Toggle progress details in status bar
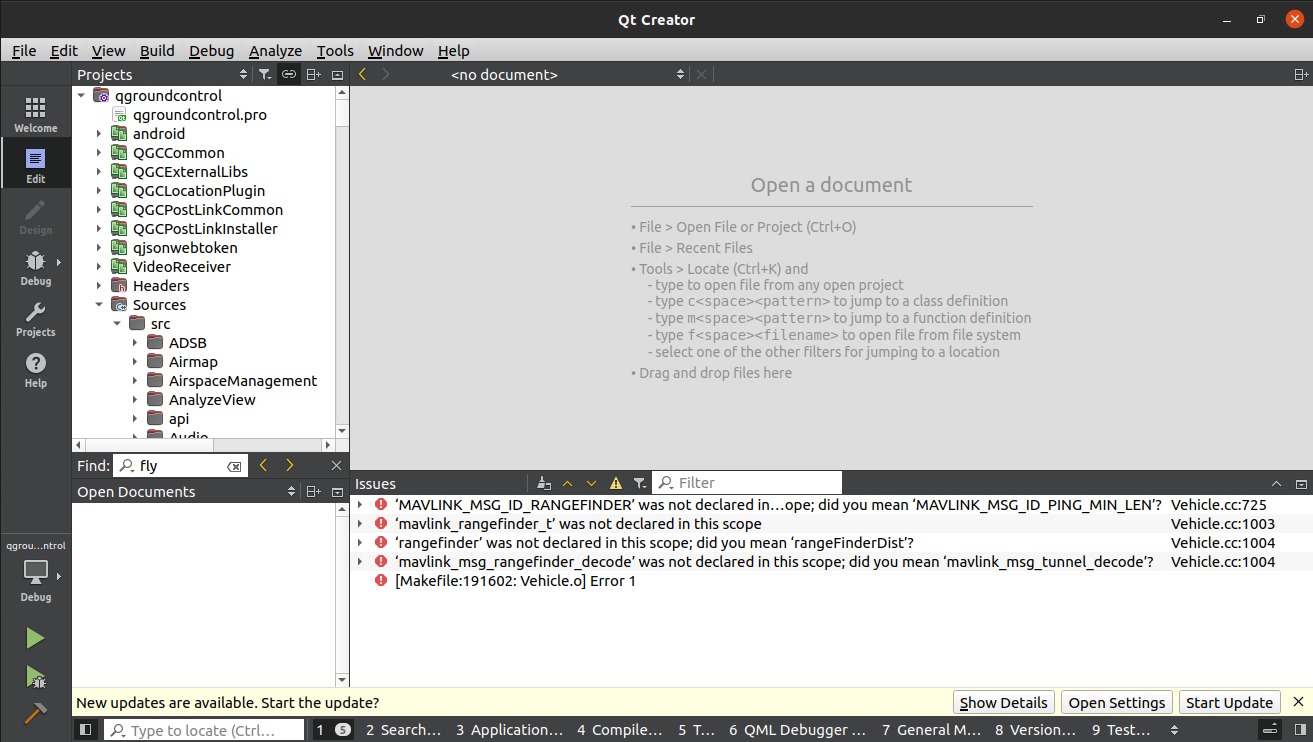 (1268, 730)
